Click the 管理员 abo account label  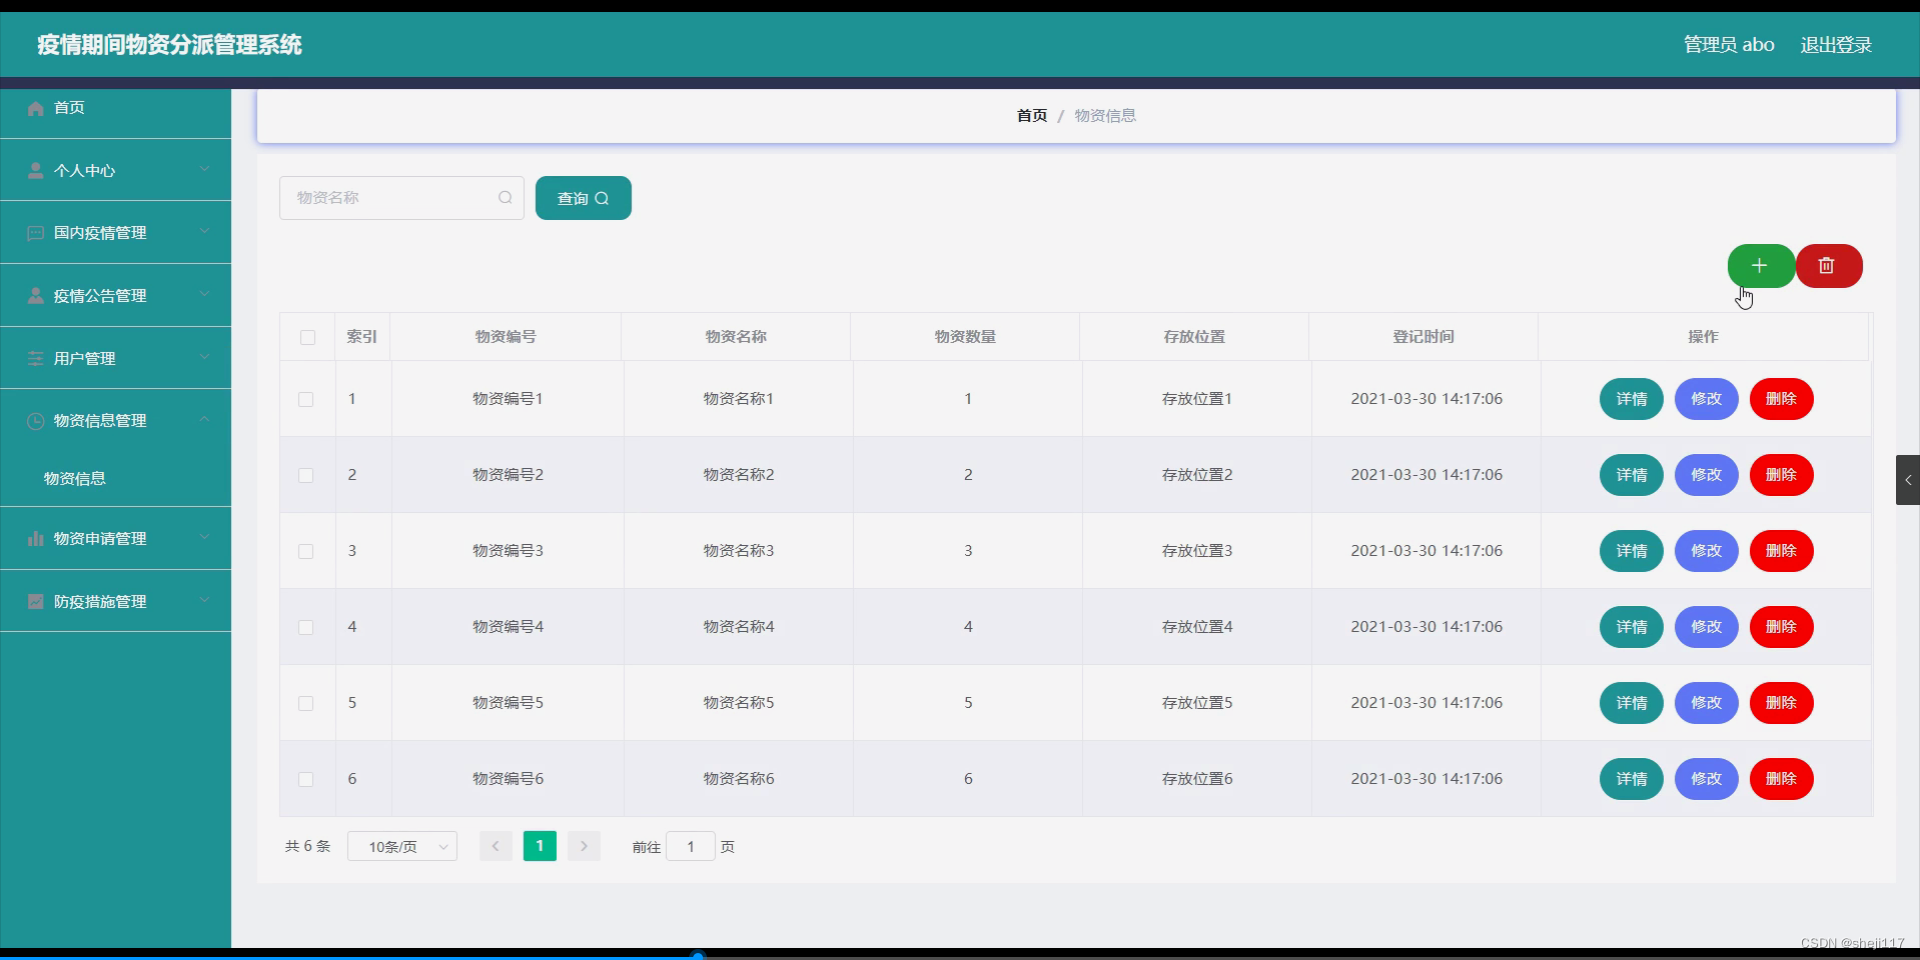point(1729,45)
